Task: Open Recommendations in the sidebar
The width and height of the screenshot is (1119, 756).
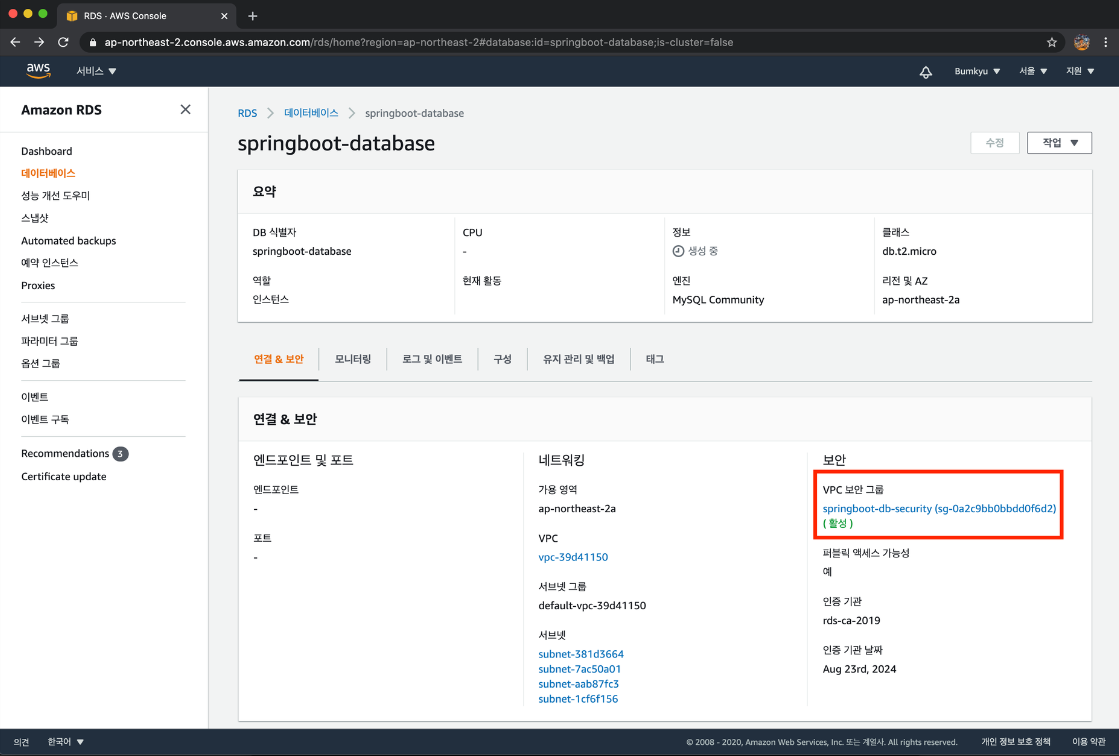Action: [x=65, y=453]
